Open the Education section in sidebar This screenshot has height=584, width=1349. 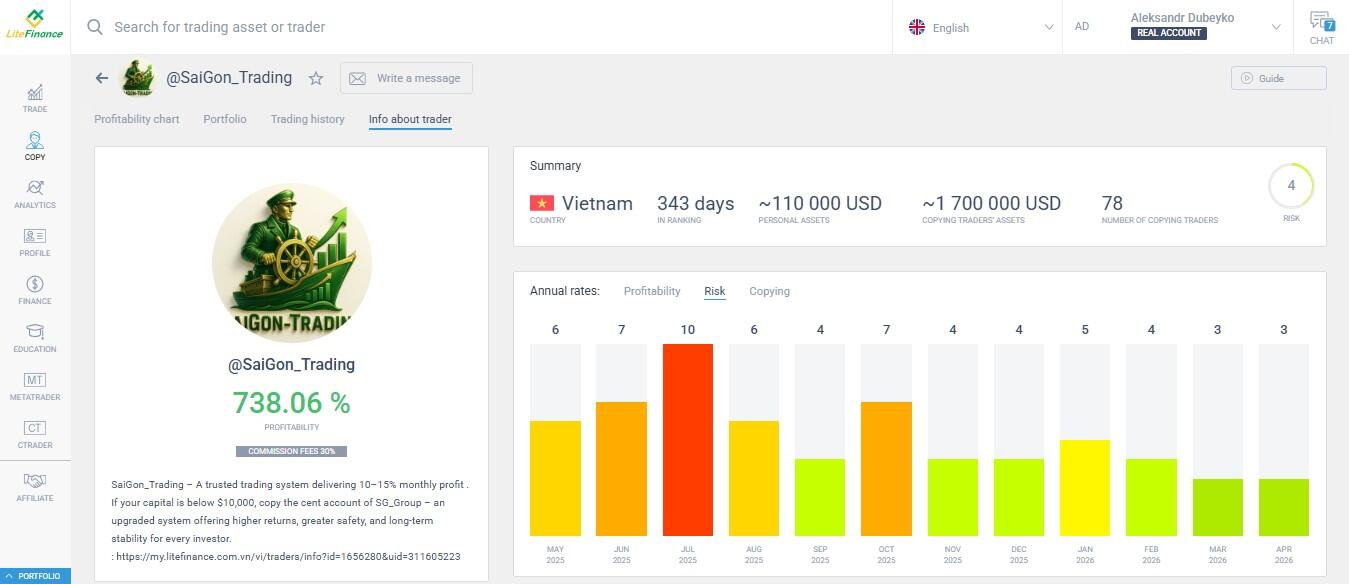click(x=35, y=338)
